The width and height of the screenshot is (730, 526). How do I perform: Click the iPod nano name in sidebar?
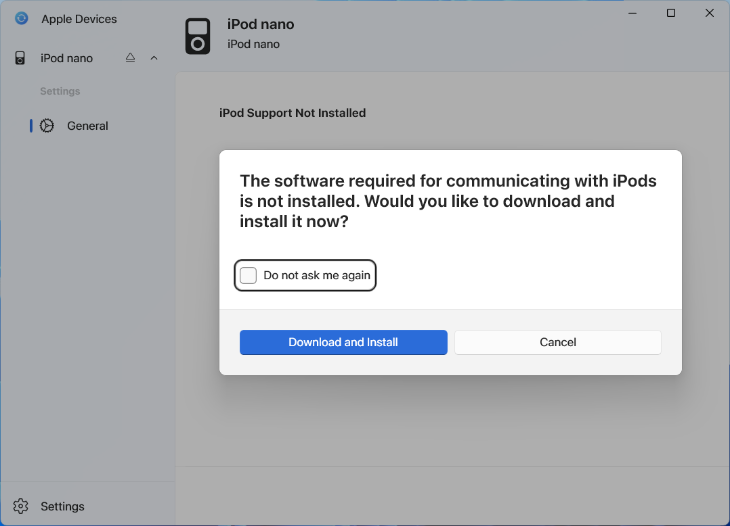coord(67,58)
